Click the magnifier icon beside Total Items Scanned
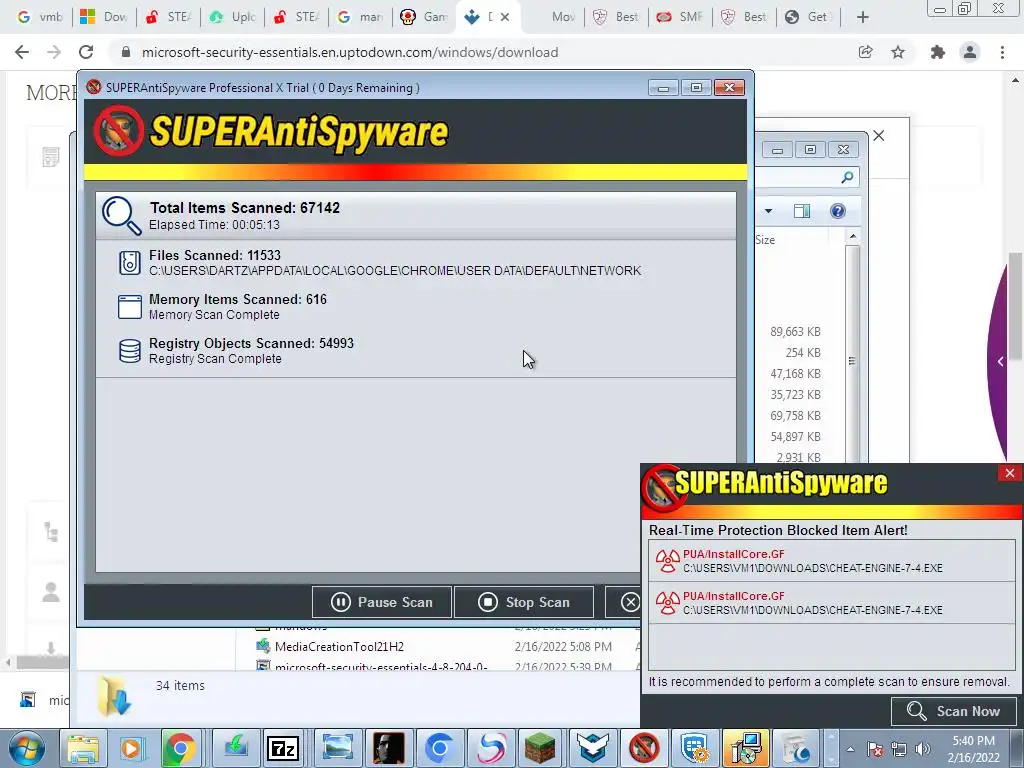The image size is (1024, 768). click(121, 216)
